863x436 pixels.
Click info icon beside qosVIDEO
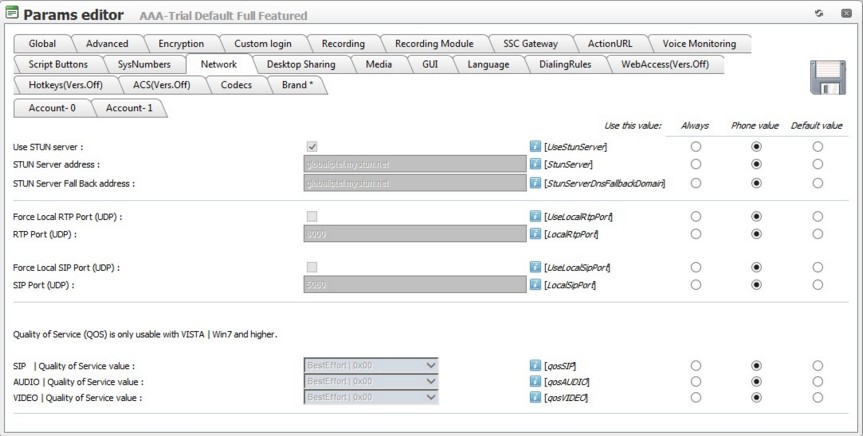535,398
